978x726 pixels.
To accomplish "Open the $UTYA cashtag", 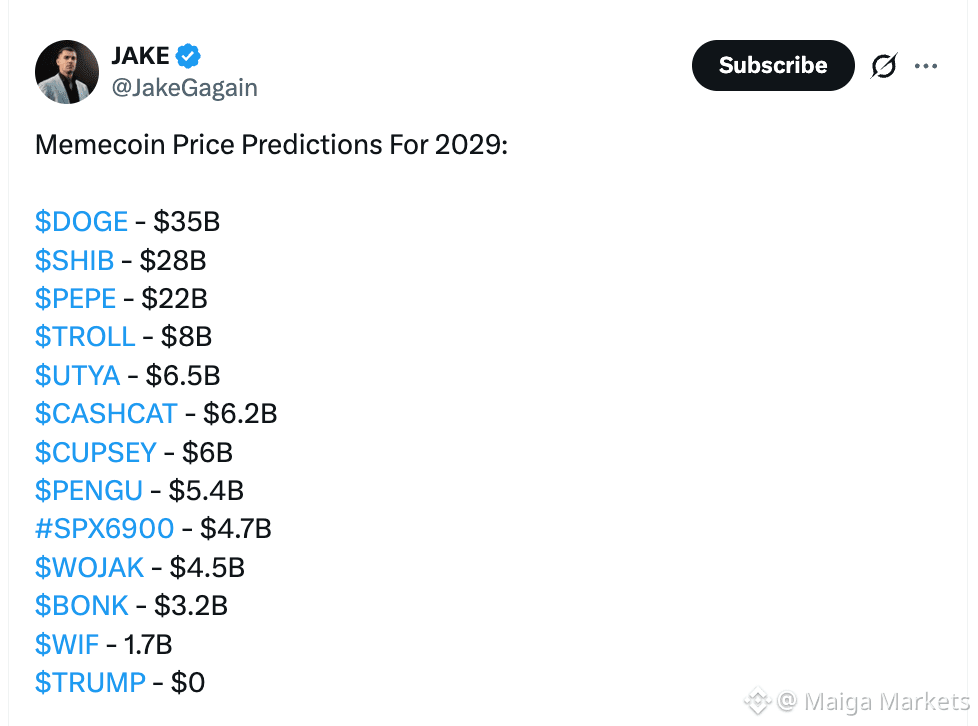I will click(77, 375).
